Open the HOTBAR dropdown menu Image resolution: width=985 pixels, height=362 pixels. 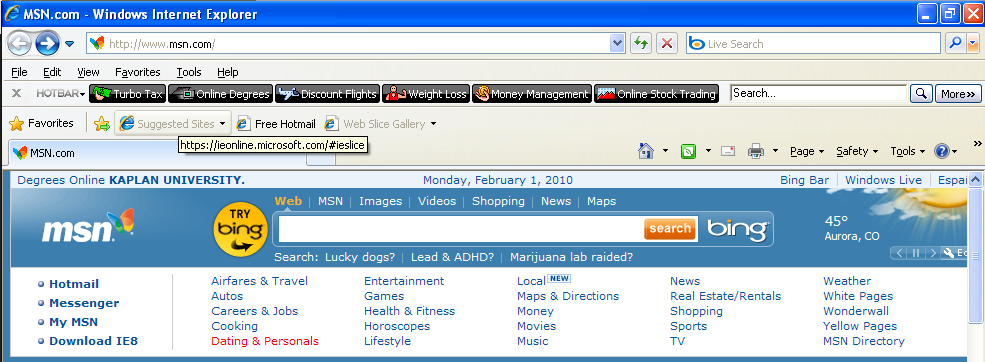[60, 94]
